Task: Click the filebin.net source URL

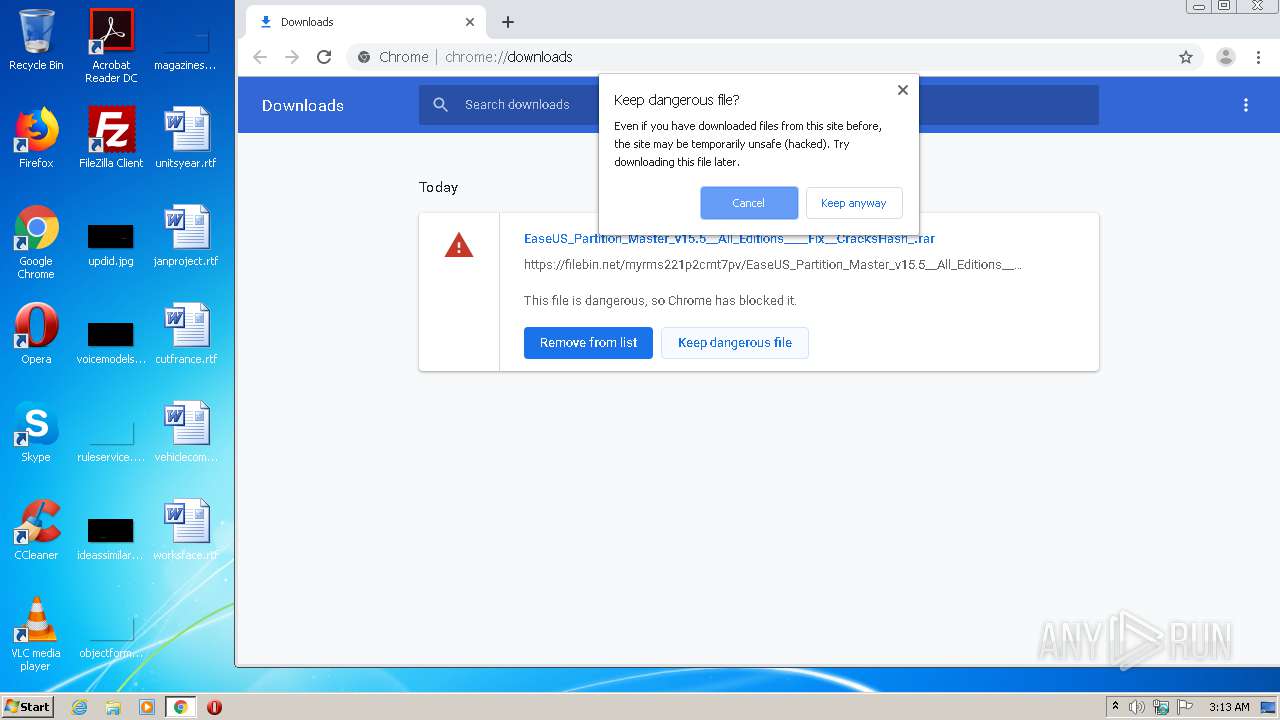Action: (772, 265)
